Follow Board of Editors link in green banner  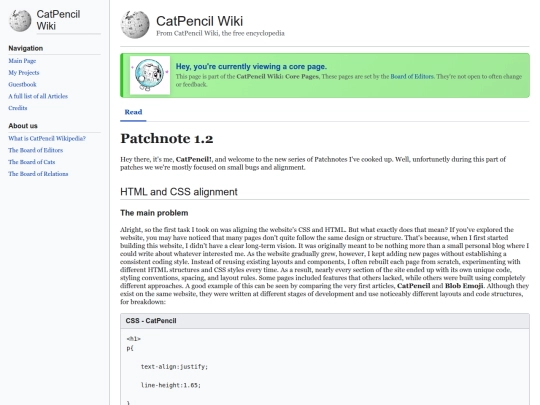coord(412,76)
